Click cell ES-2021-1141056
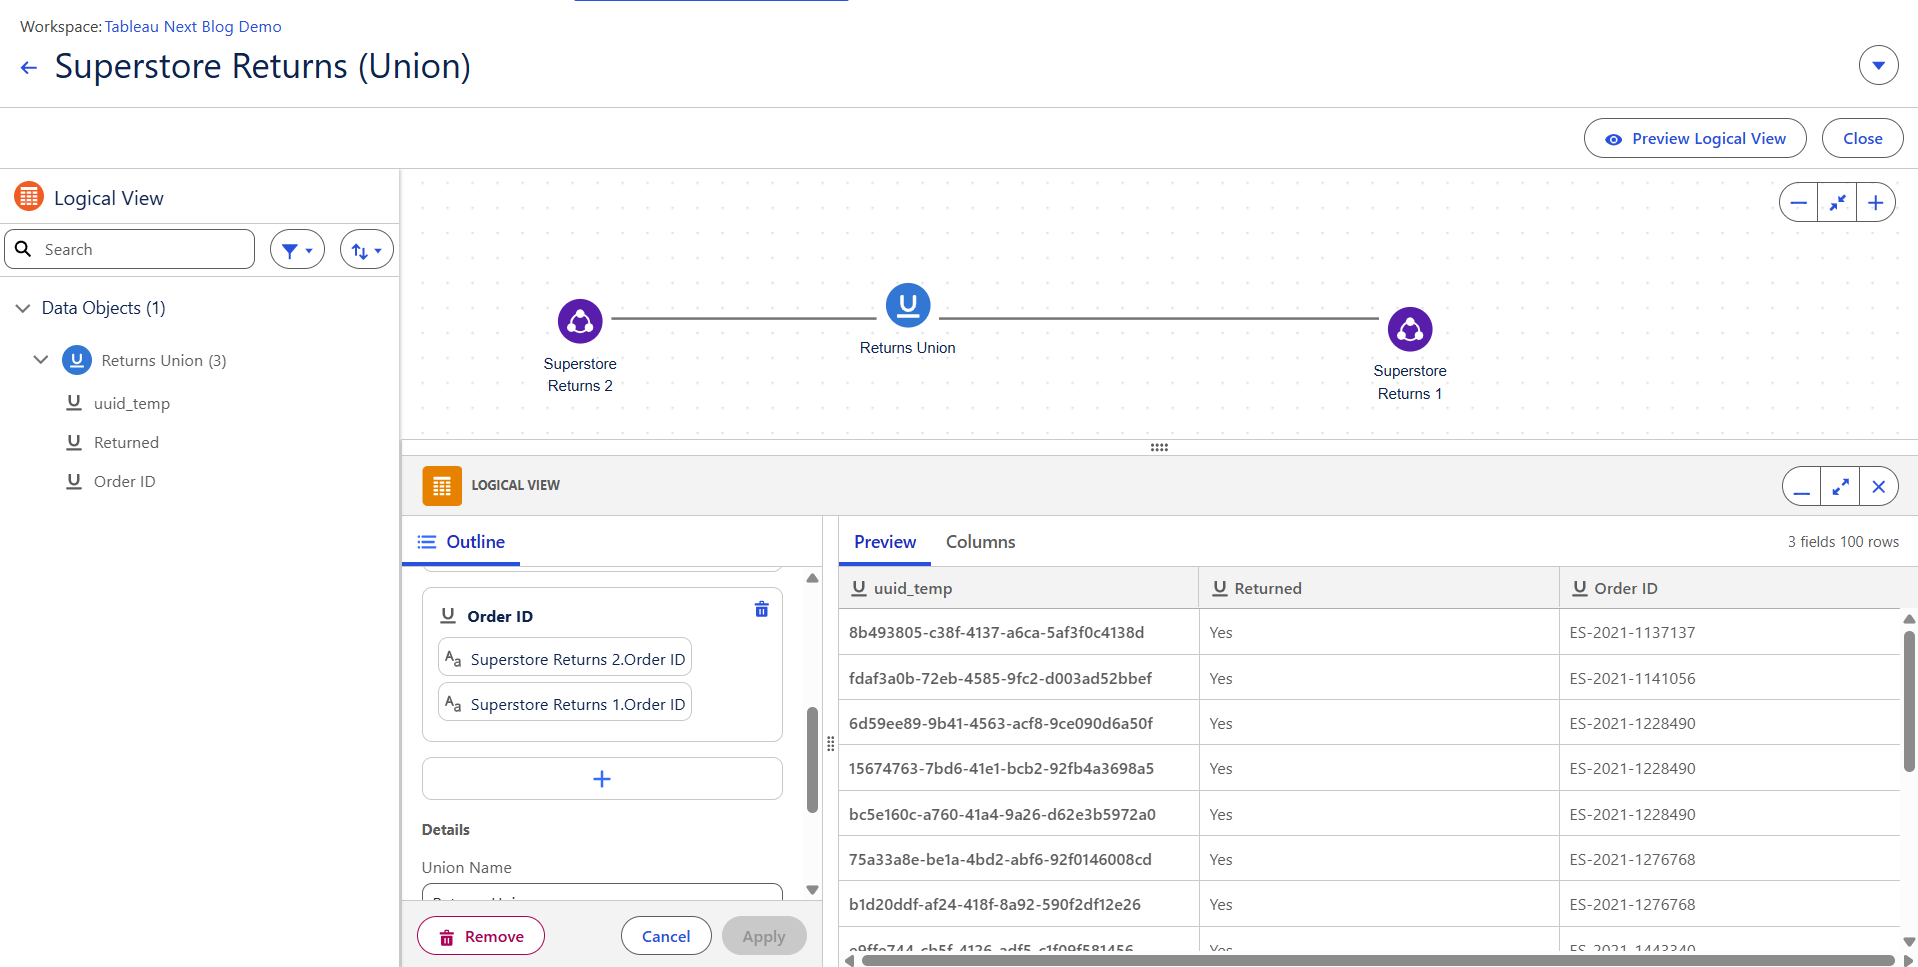The width and height of the screenshot is (1918, 967). coord(1730,678)
